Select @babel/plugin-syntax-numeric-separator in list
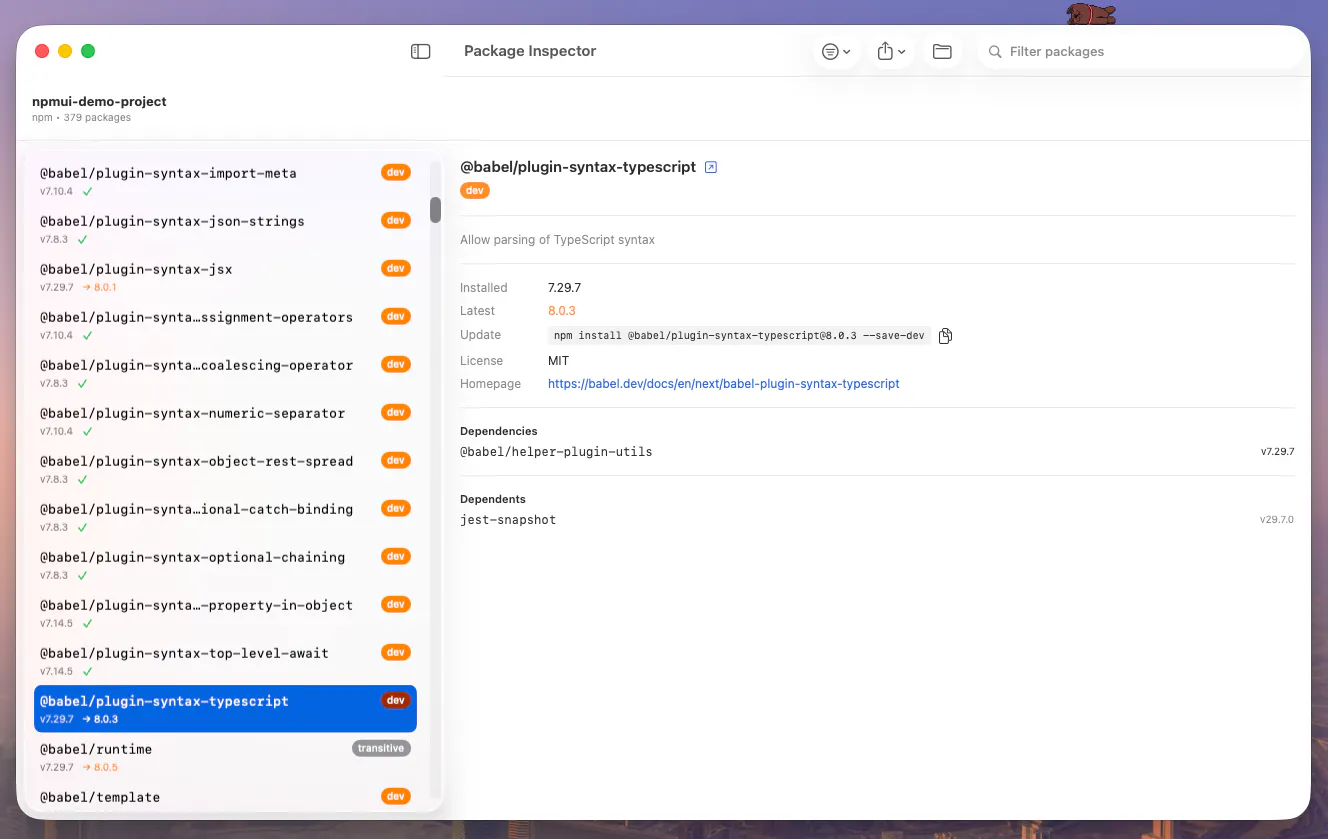The width and height of the screenshot is (1328, 839). coord(225,421)
